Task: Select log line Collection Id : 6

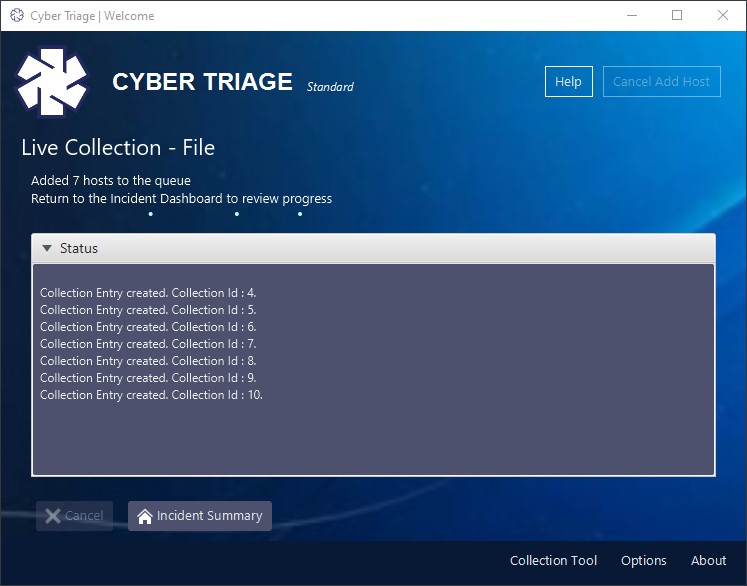Action: coord(148,327)
